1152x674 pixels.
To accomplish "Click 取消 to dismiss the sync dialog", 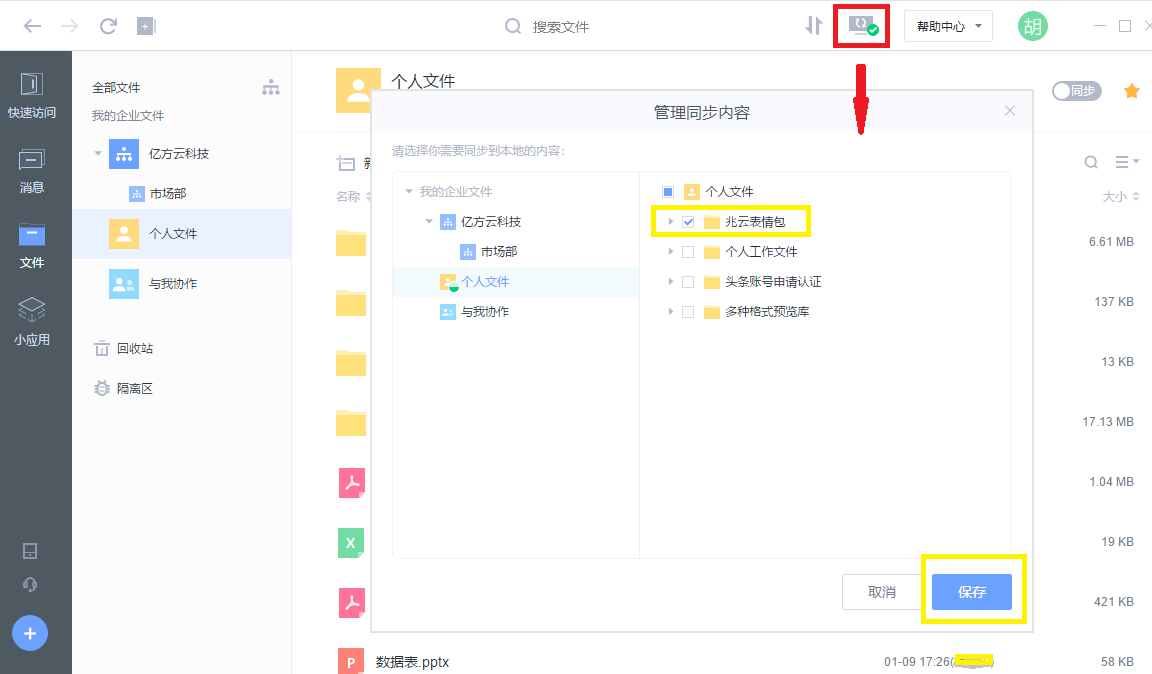I will tap(881, 591).
